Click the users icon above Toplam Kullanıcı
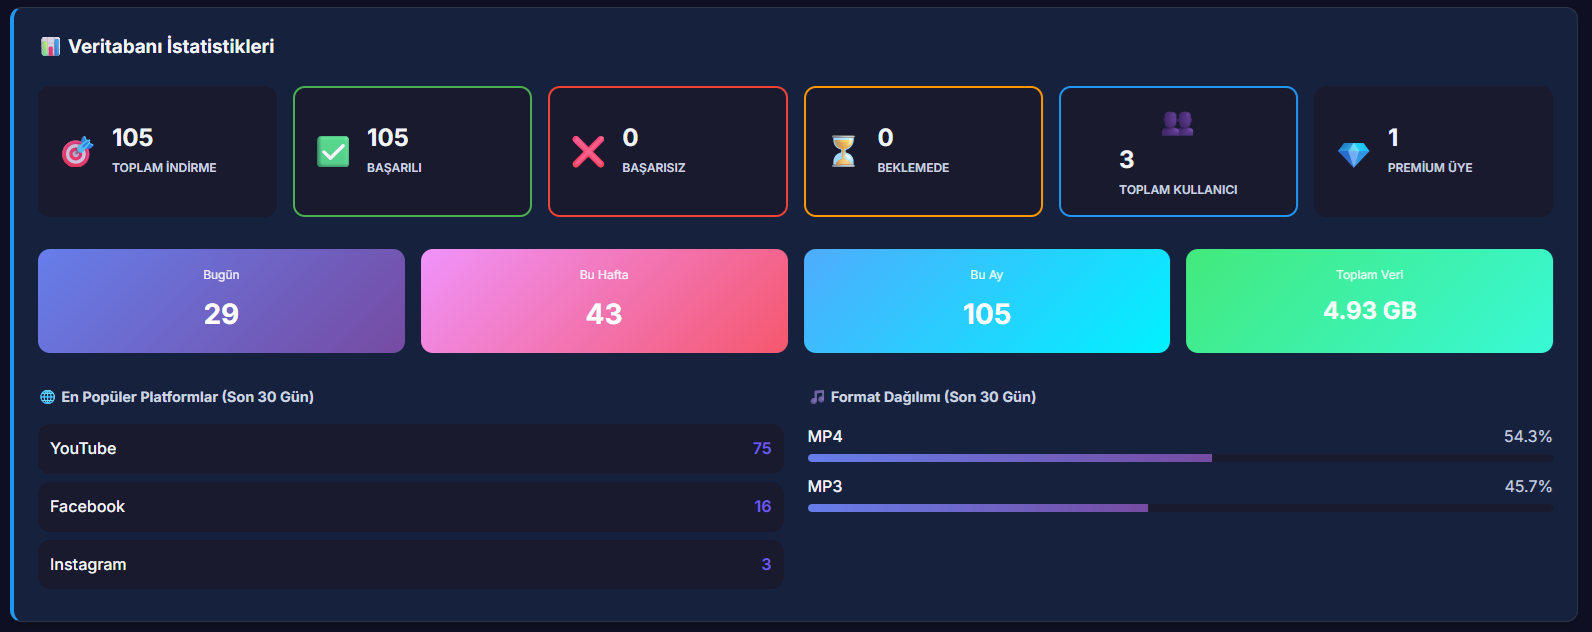The width and height of the screenshot is (1592, 632). pos(1177,124)
